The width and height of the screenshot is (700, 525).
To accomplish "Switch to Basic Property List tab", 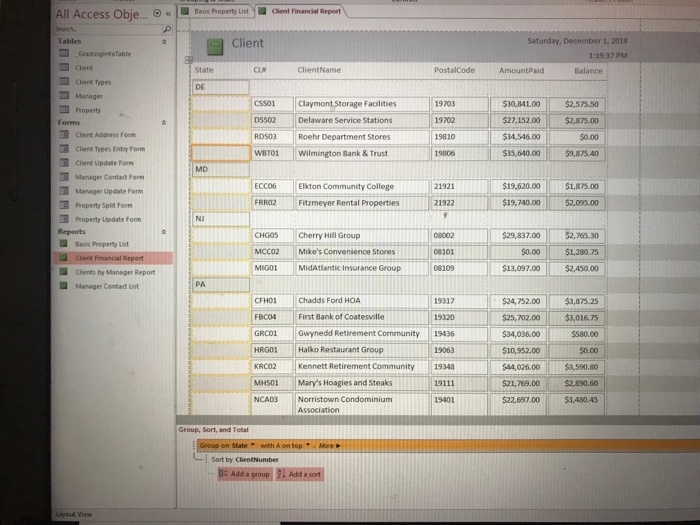I will point(216,11).
